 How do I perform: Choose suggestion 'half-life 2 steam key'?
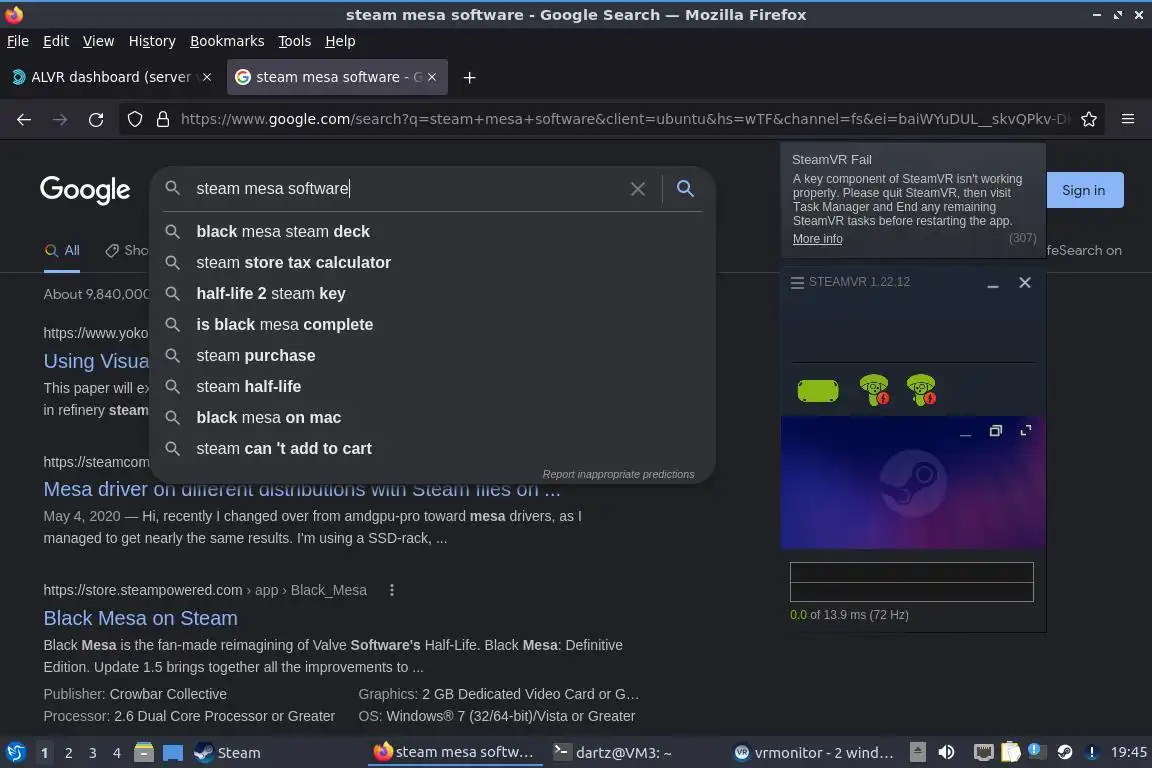[x=433, y=293]
